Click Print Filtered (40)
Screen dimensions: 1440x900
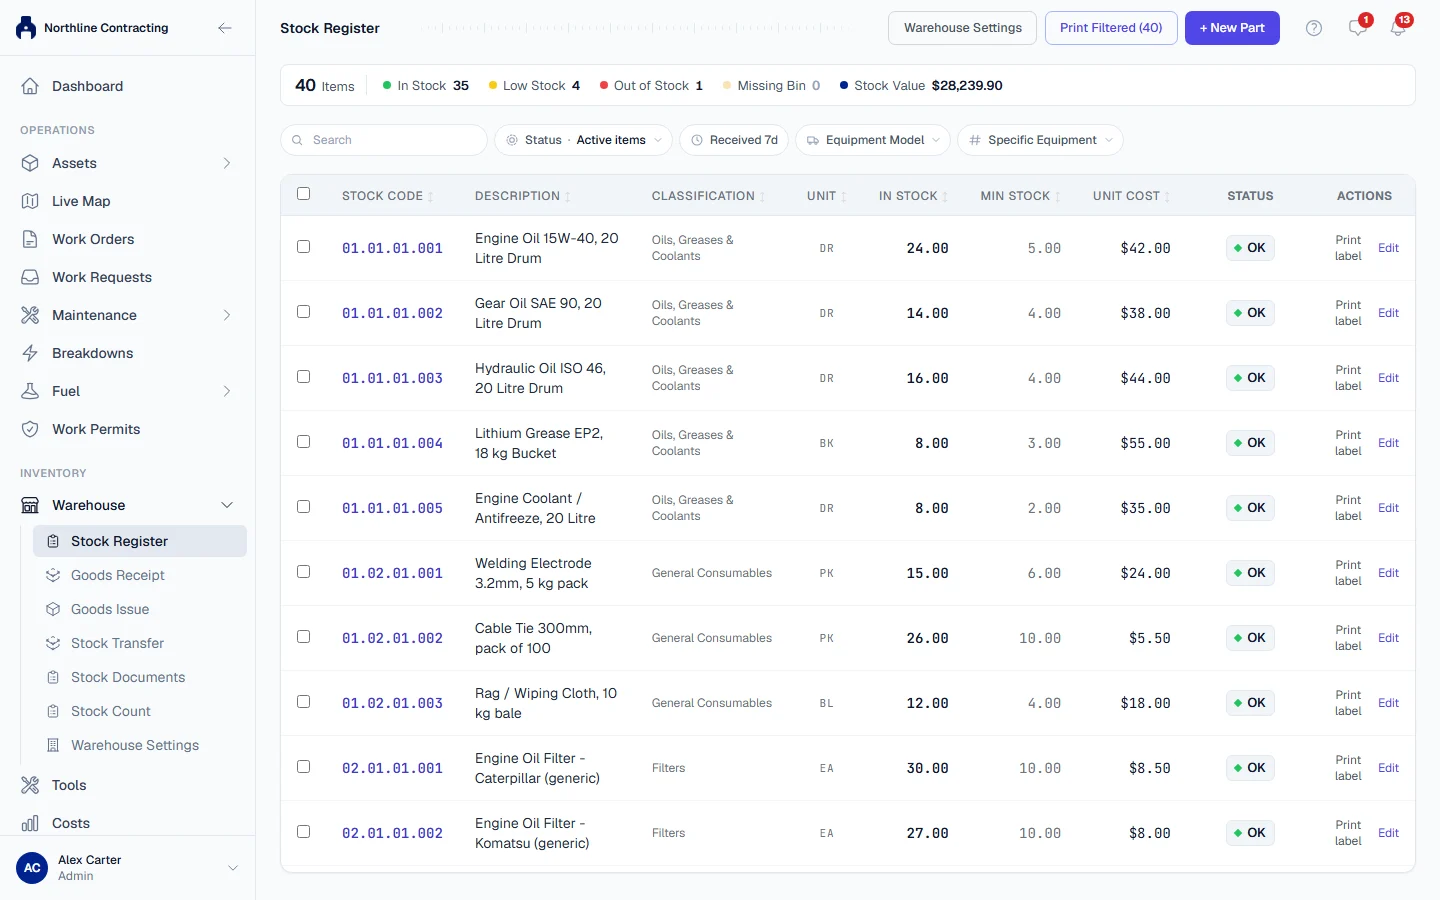coord(1111,28)
